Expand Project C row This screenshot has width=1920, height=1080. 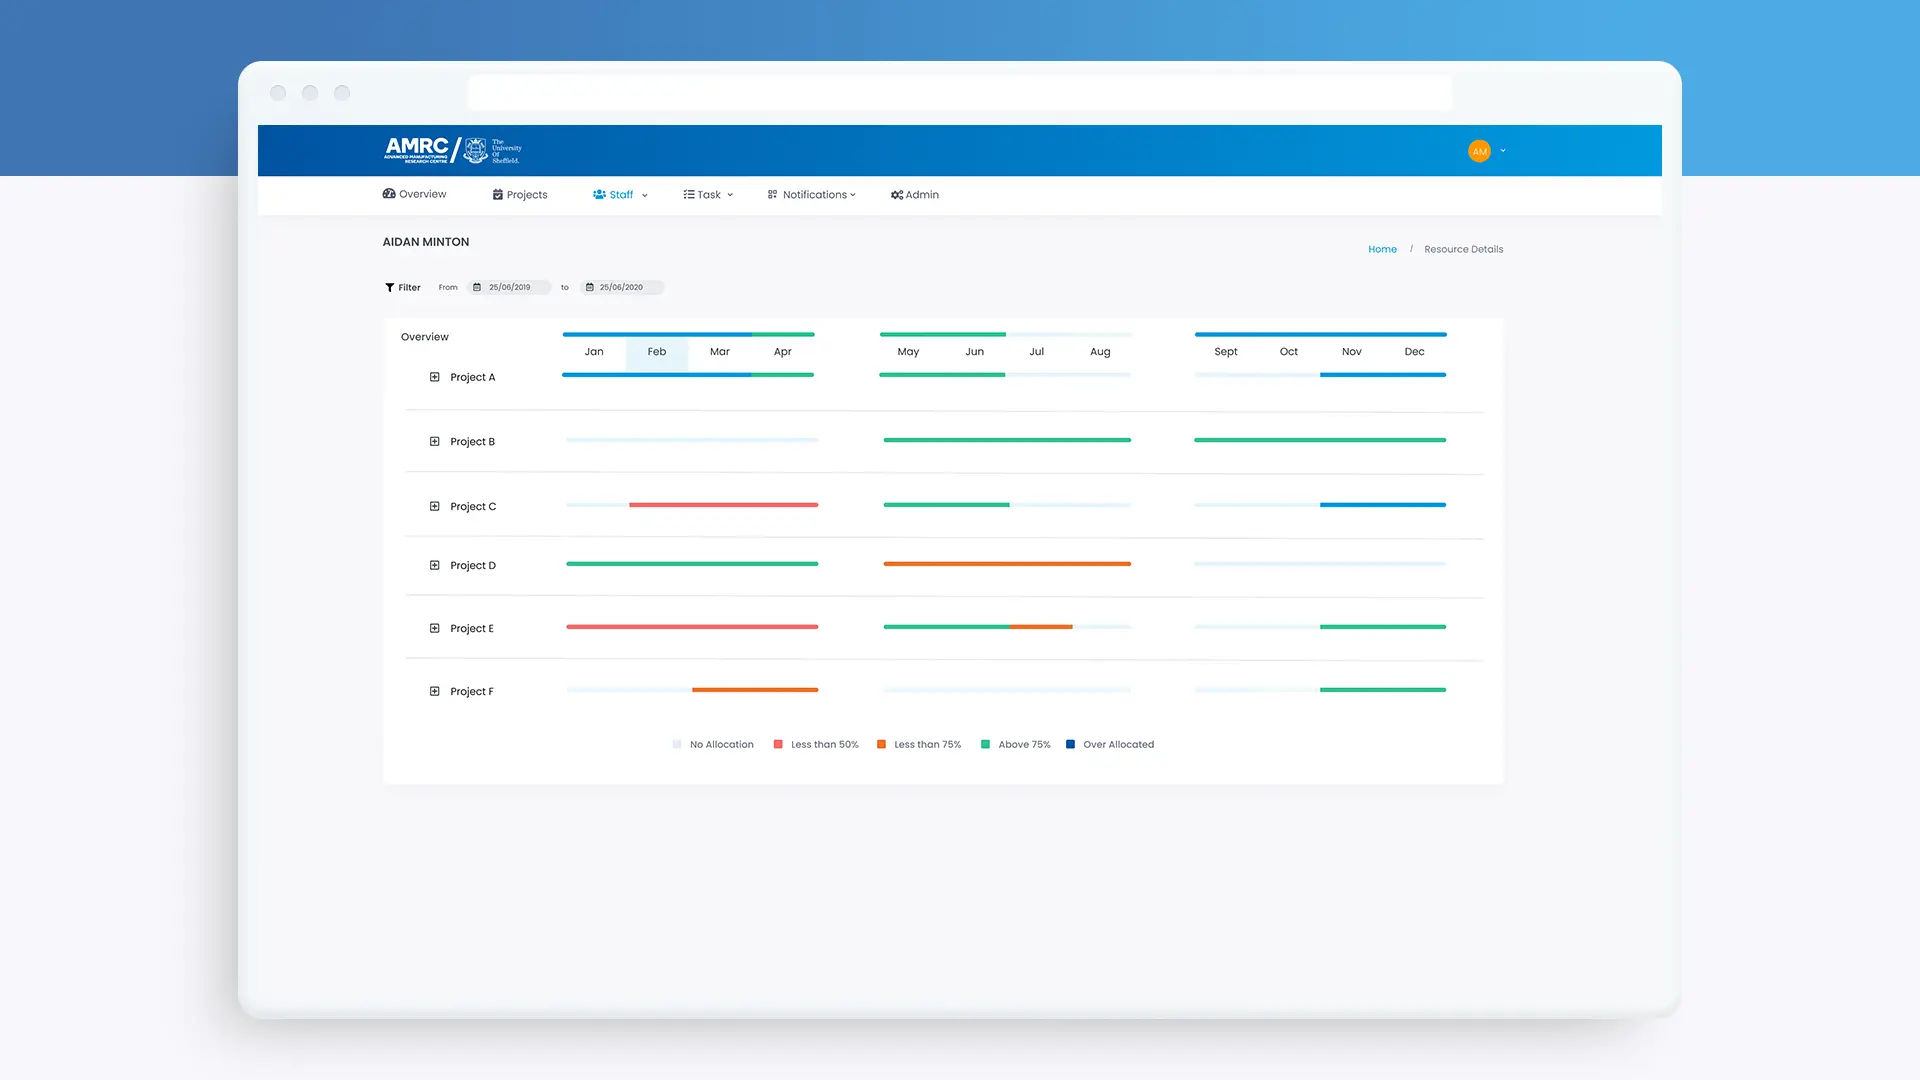[x=434, y=506]
